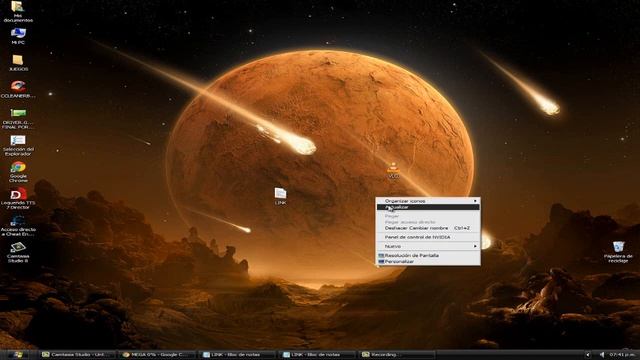Switch to MEGA 0% Google Chrome taskbar button
The height and width of the screenshot is (360, 640).
point(158,355)
